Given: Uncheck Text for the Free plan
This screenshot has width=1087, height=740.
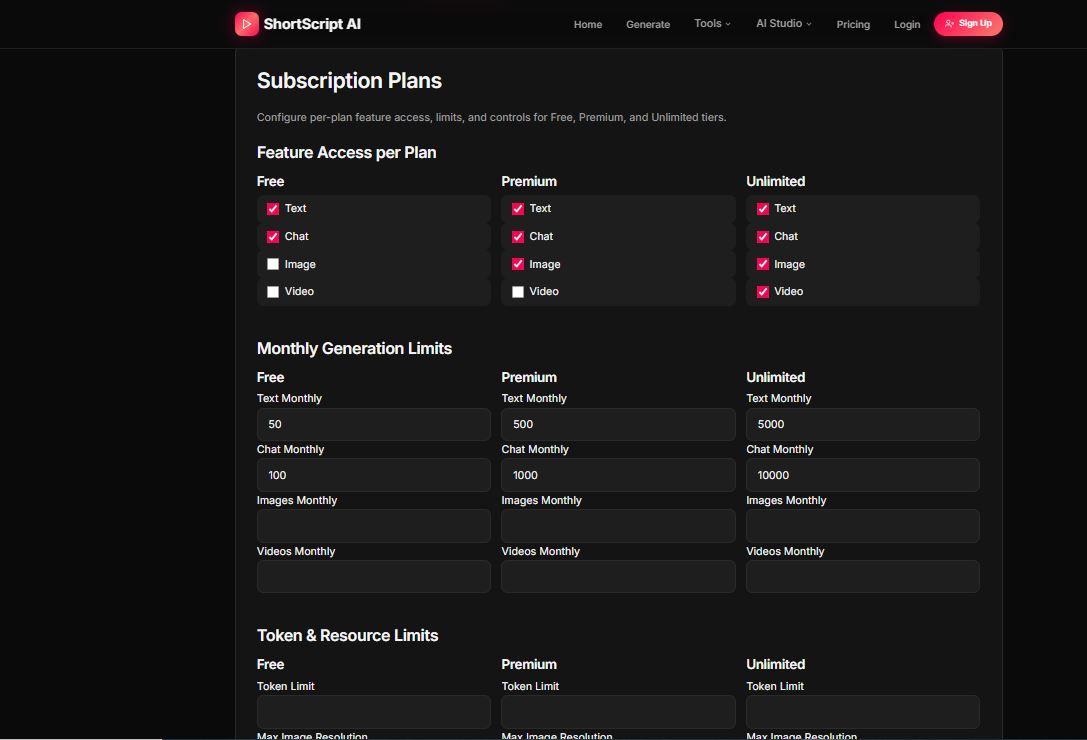Looking at the screenshot, I should click(273, 209).
